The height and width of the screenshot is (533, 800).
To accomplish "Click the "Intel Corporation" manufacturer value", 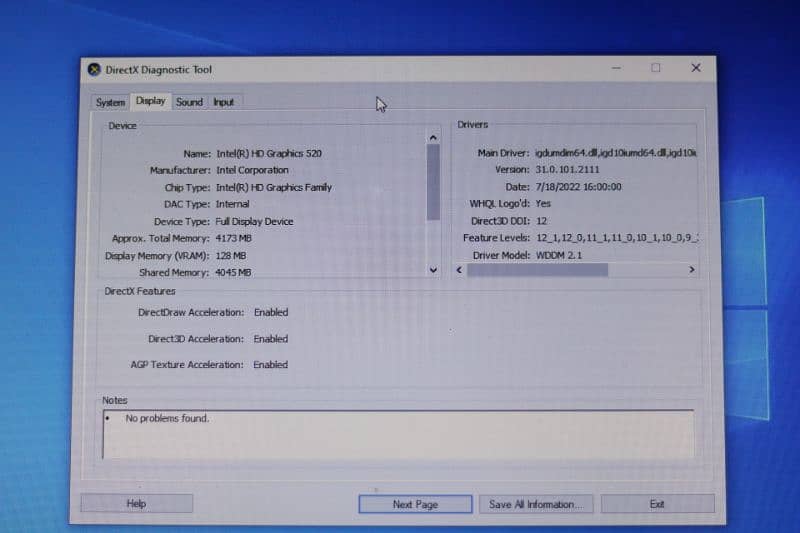I will pyautogui.click(x=252, y=170).
